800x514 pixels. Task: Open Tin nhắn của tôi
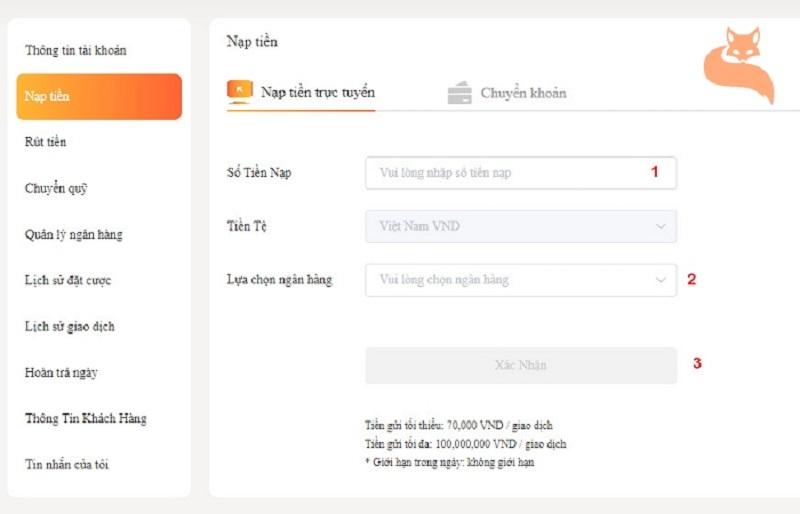click(x=67, y=464)
